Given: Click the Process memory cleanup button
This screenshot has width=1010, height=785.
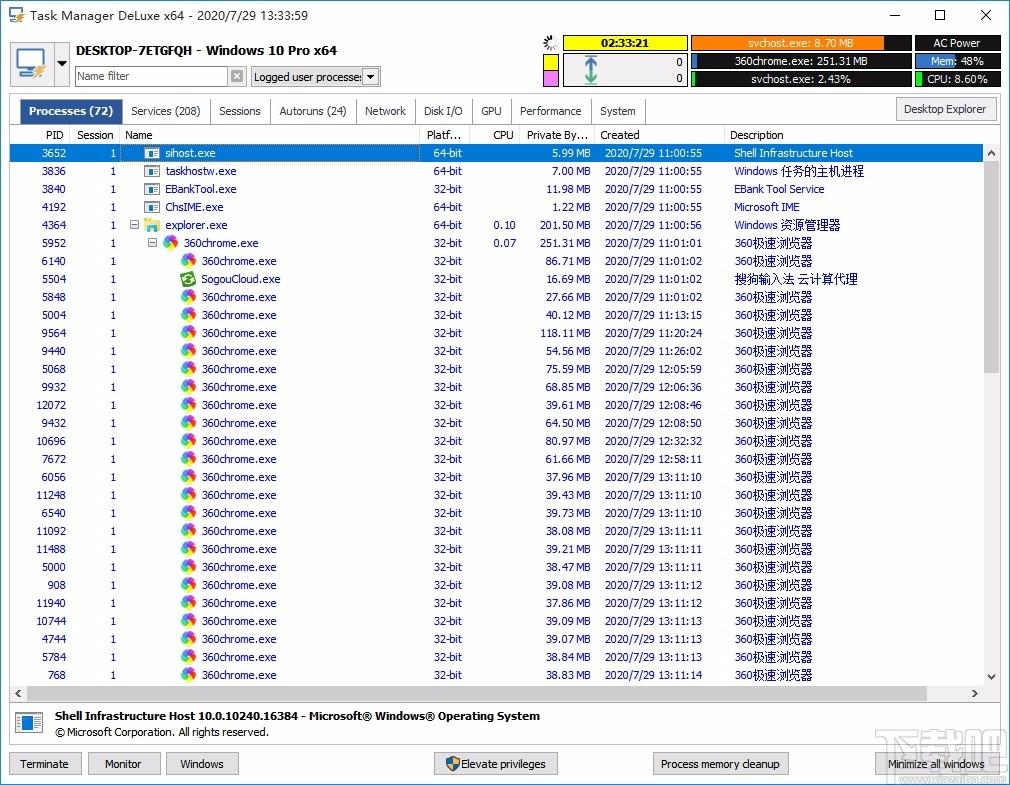Looking at the screenshot, I should point(720,764).
